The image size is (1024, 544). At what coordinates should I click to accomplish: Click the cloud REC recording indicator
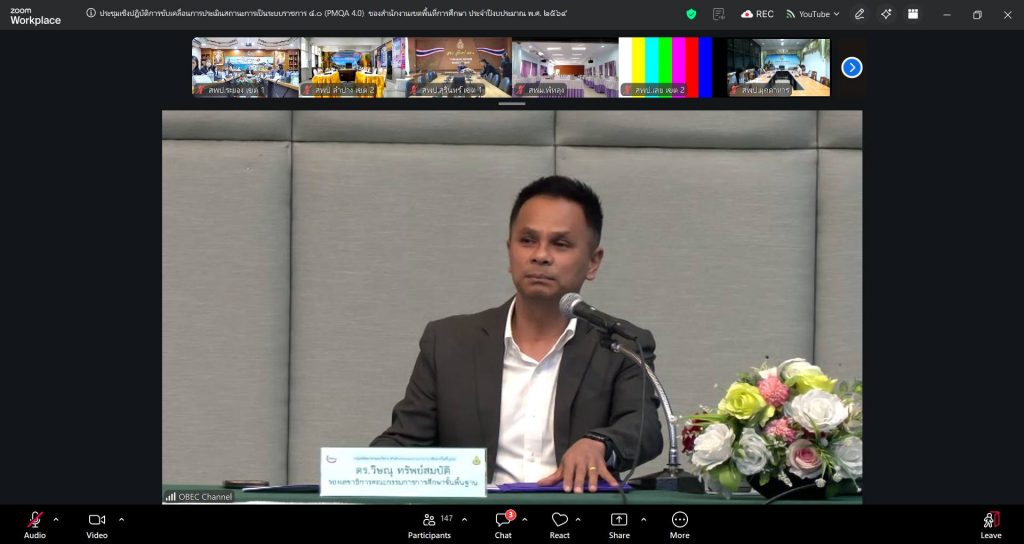click(757, 14)
